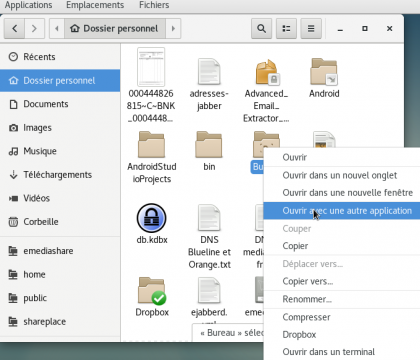Click the Dossier personnel path button
This screenshot has height=360, width=420.
pyautogui.click(x=115, y=29)
